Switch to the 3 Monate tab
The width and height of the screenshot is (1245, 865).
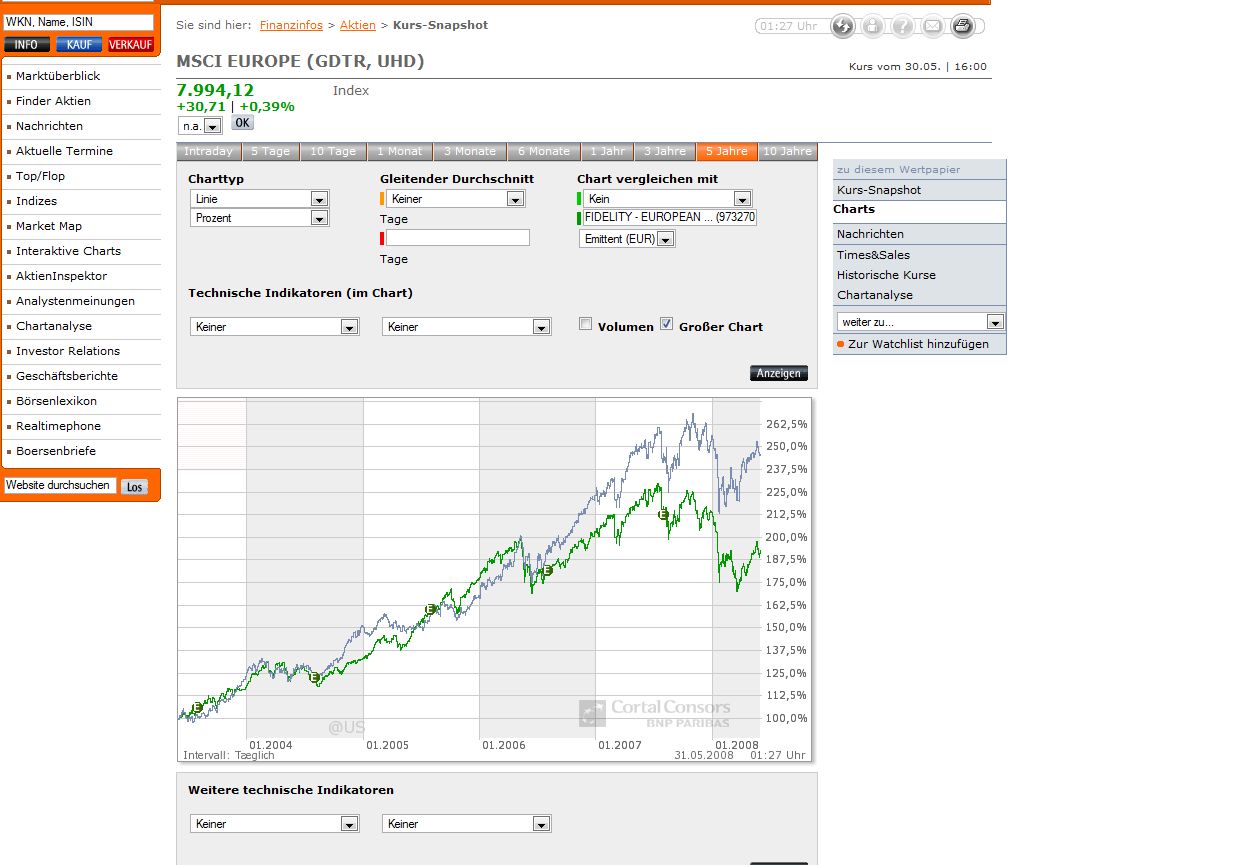point(470,152)
